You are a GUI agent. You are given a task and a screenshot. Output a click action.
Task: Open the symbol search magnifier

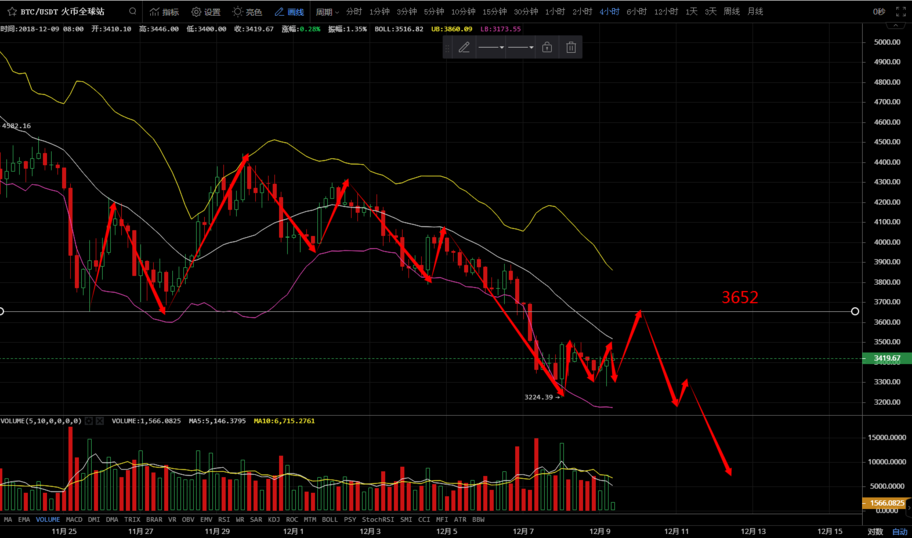pyautogui.click(x=132, y=12)
